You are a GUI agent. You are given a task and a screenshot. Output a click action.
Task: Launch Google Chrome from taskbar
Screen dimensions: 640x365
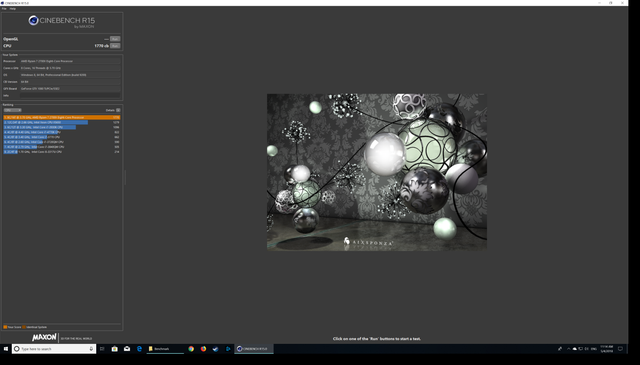(x=191, y=349)
